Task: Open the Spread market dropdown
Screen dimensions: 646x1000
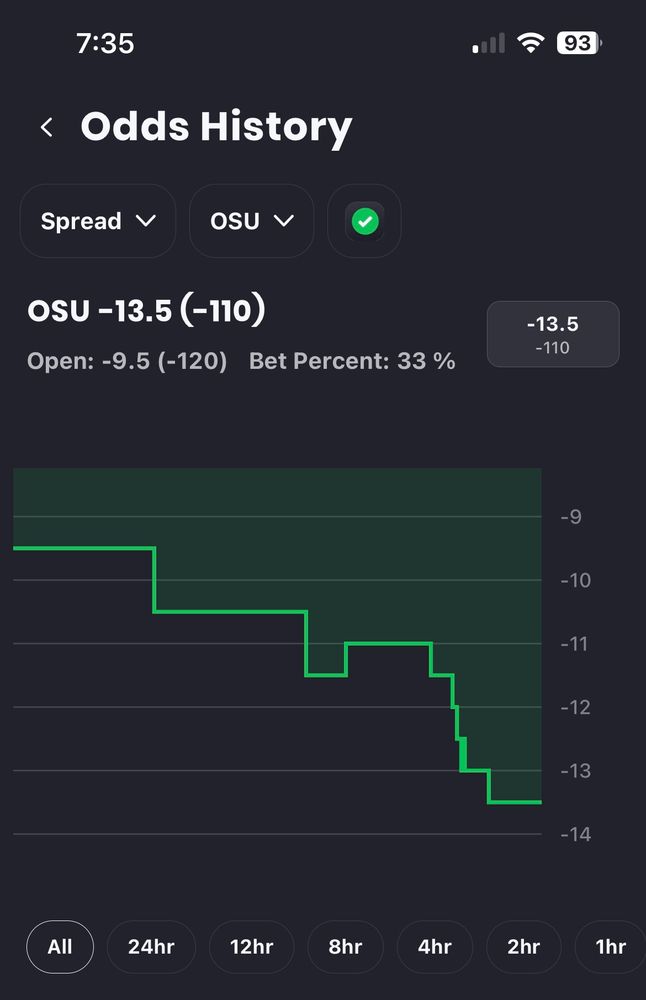Action: pos(98,221)
